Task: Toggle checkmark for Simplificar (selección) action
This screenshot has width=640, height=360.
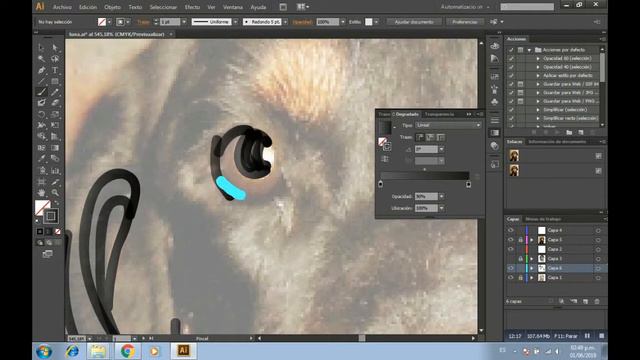Action: click(511, 110)
